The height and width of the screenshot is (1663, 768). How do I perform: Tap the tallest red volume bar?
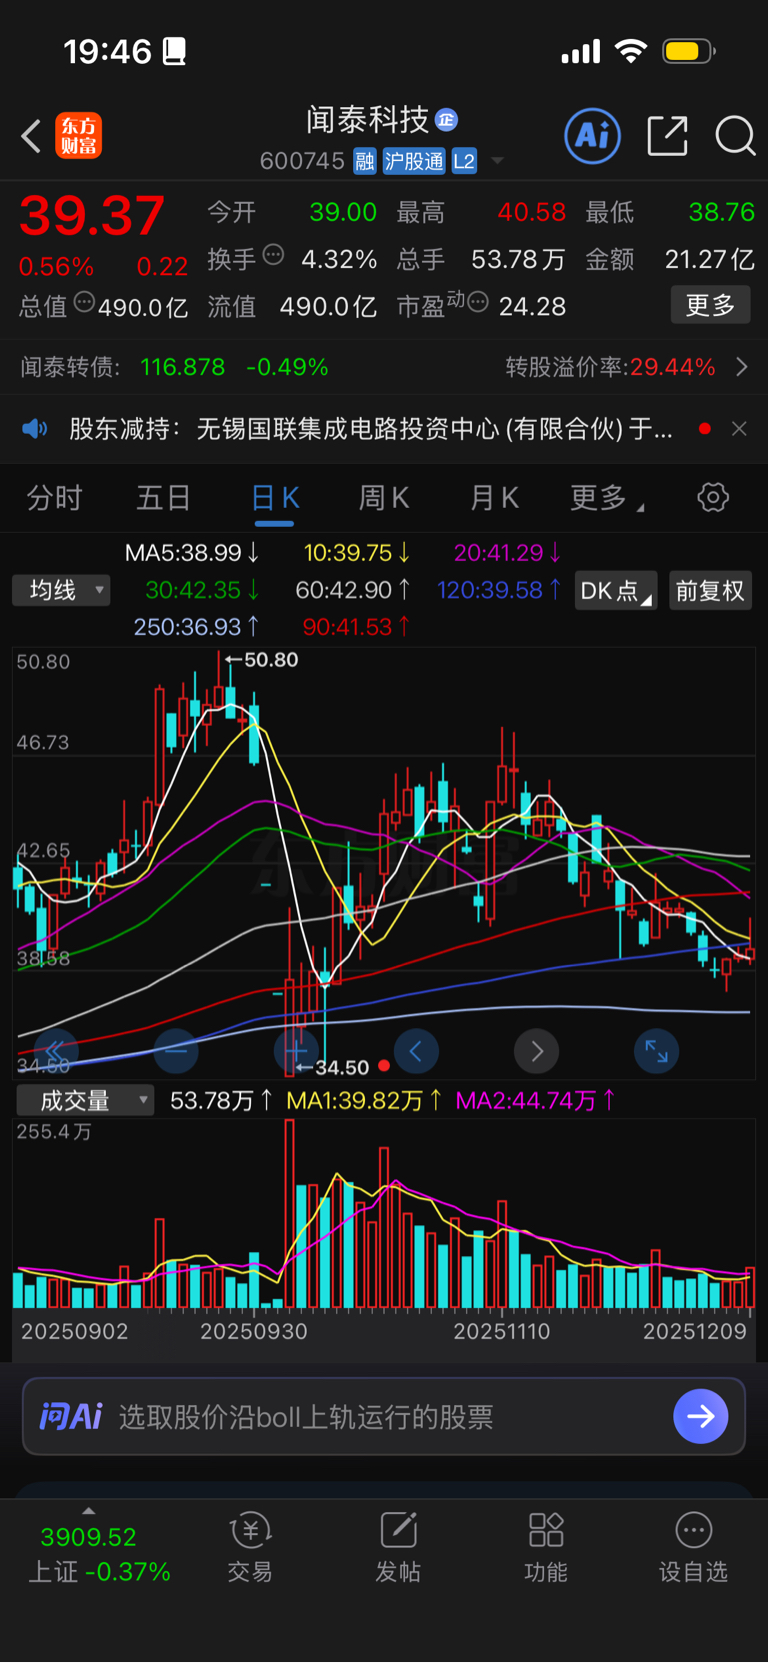tap(290, 1214)
